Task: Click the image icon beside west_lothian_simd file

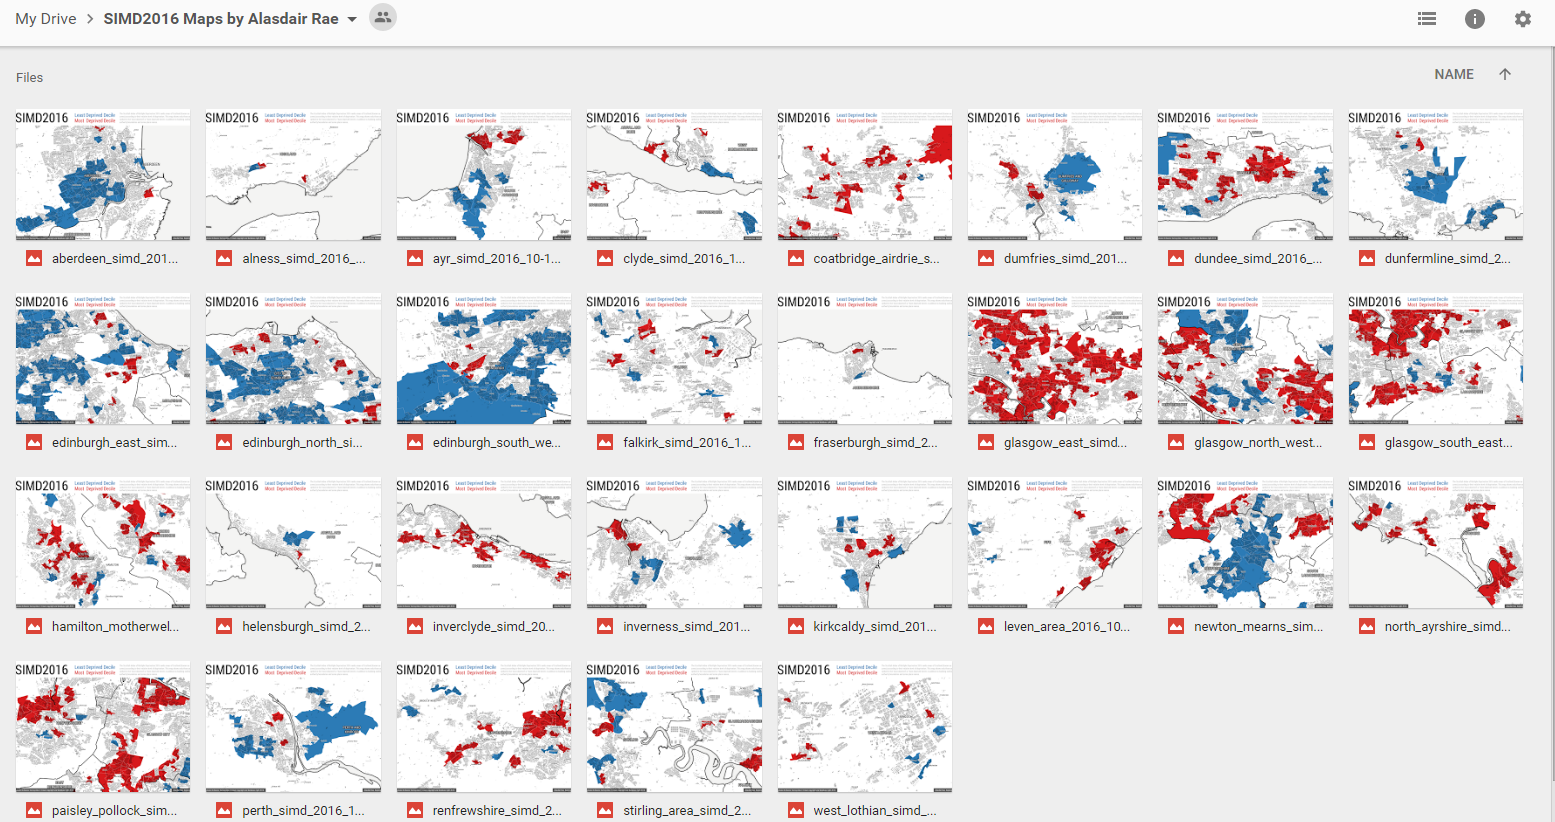Action: click(795, 809)
